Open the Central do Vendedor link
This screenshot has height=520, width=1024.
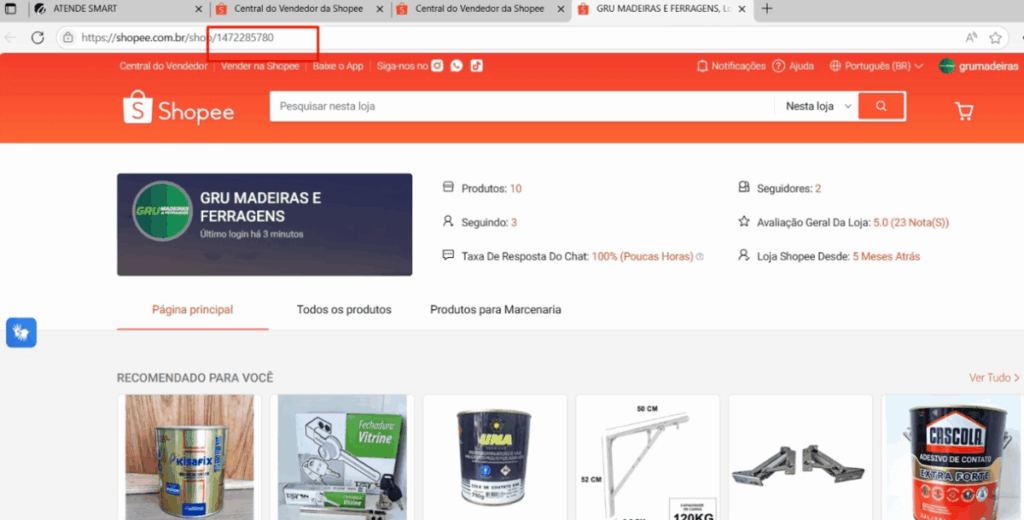coord(163,66)
